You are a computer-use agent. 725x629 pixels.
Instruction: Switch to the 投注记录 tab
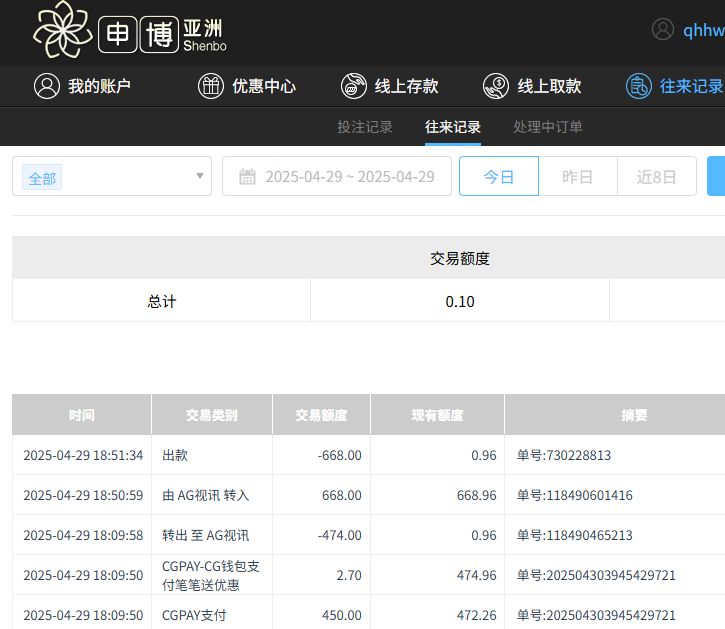coord(365,127)
